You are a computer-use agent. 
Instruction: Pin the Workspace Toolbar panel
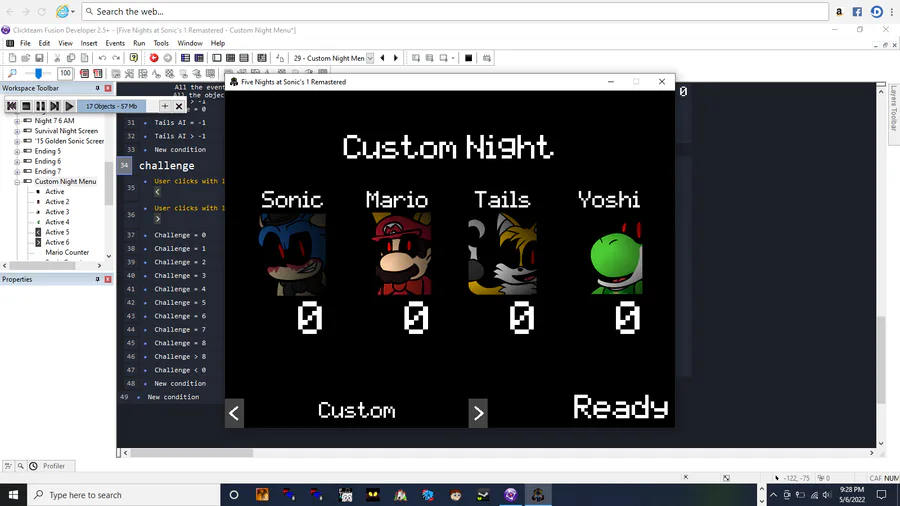pos(98,88)
